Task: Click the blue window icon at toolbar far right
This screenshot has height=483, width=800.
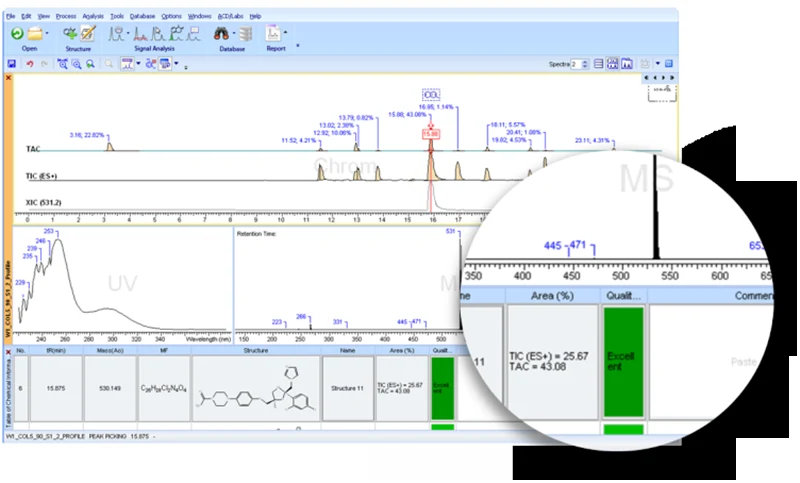Action: tap(669, 64)
